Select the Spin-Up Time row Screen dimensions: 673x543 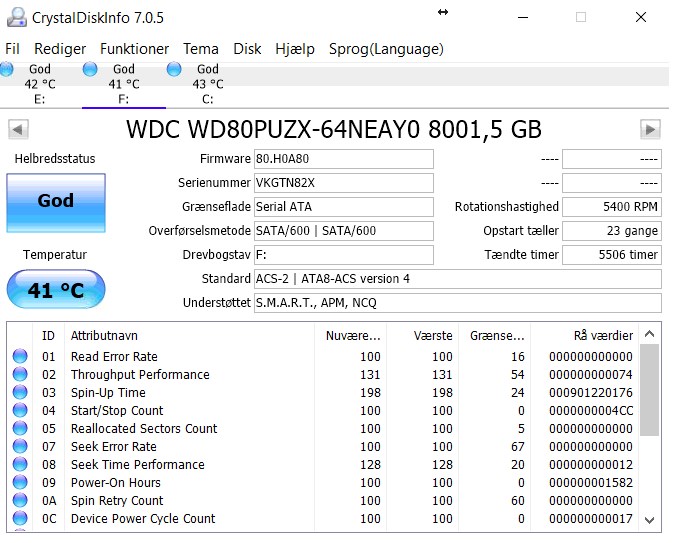[x=323, y=392]
